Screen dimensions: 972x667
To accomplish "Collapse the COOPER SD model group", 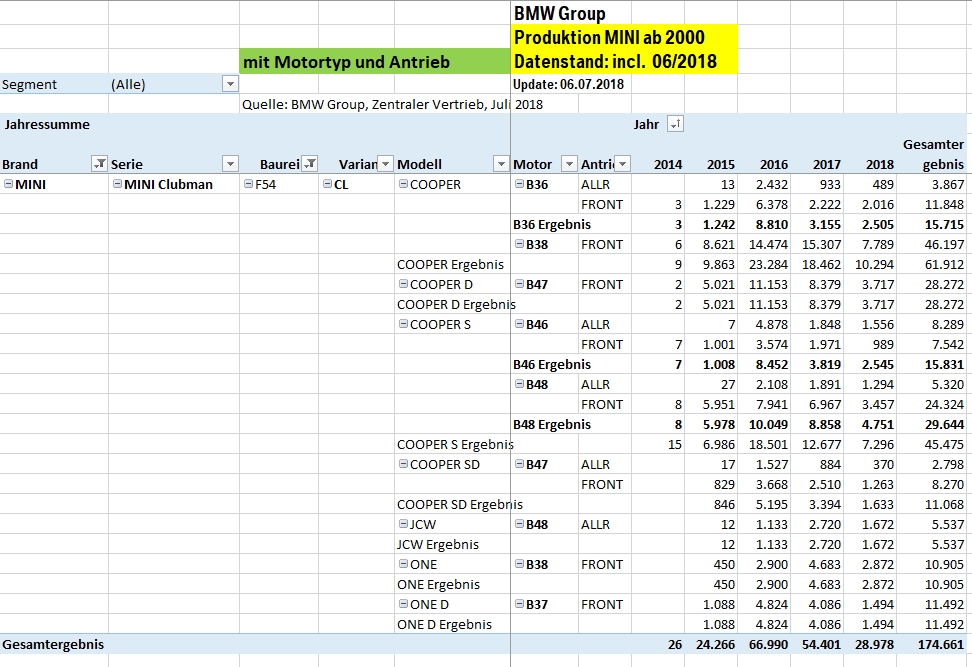I will [404, 464].
